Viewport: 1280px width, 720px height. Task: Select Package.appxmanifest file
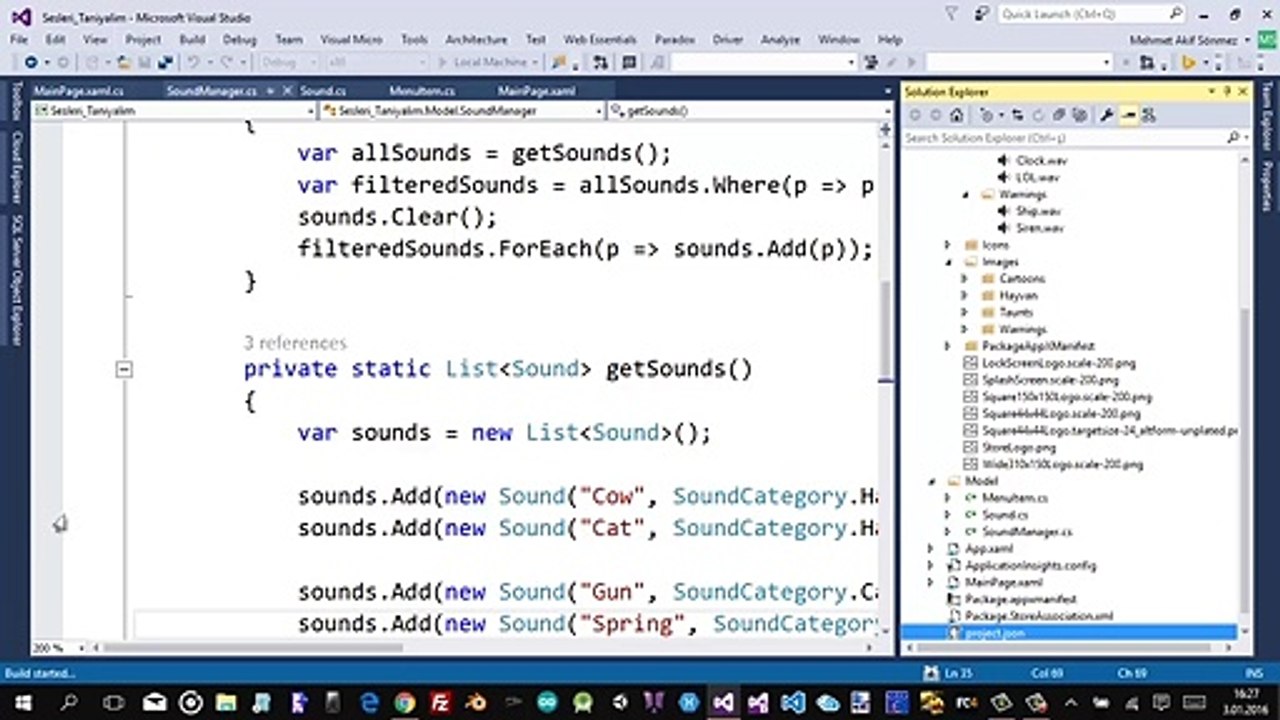pyautogui.click(x=1020, y=599)
